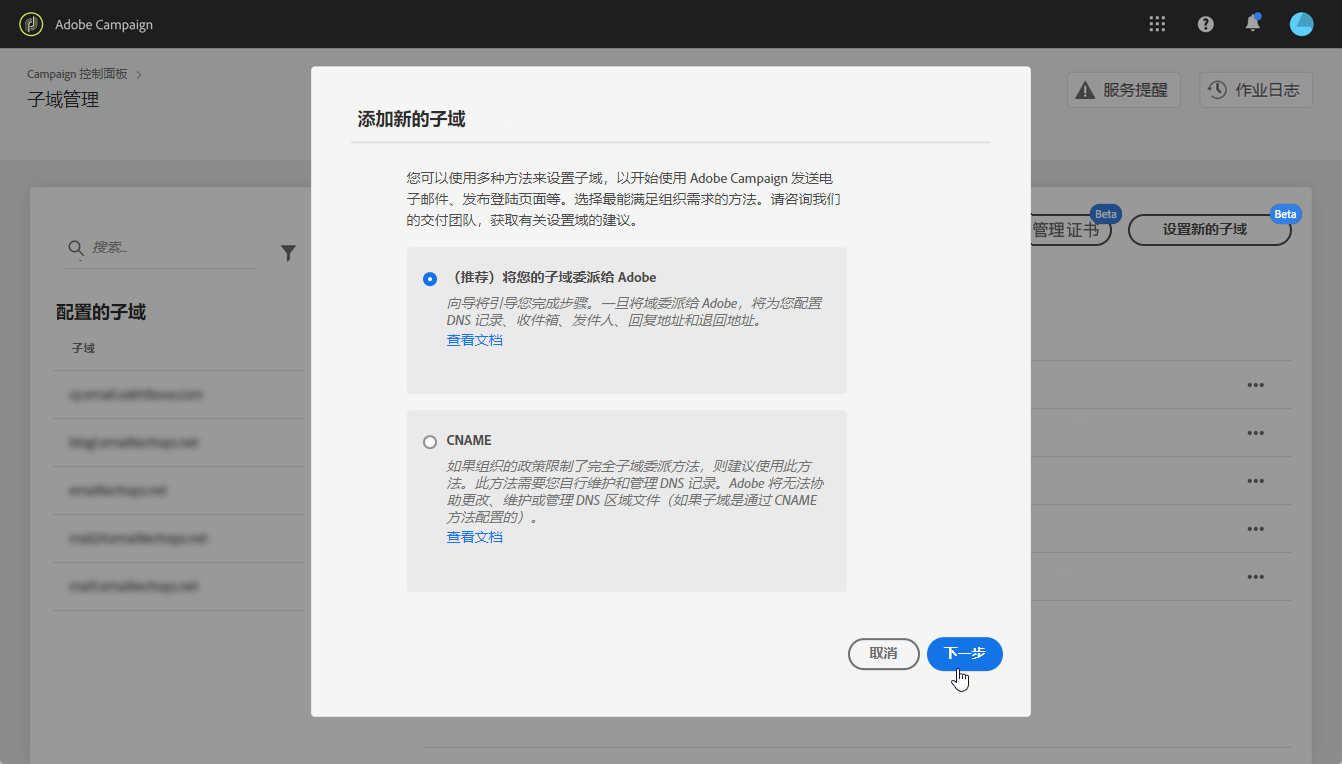Open the user profile avatar
Viewport: 1342px width, 764px height.
pyautogui.click(x=1301, y=24)
